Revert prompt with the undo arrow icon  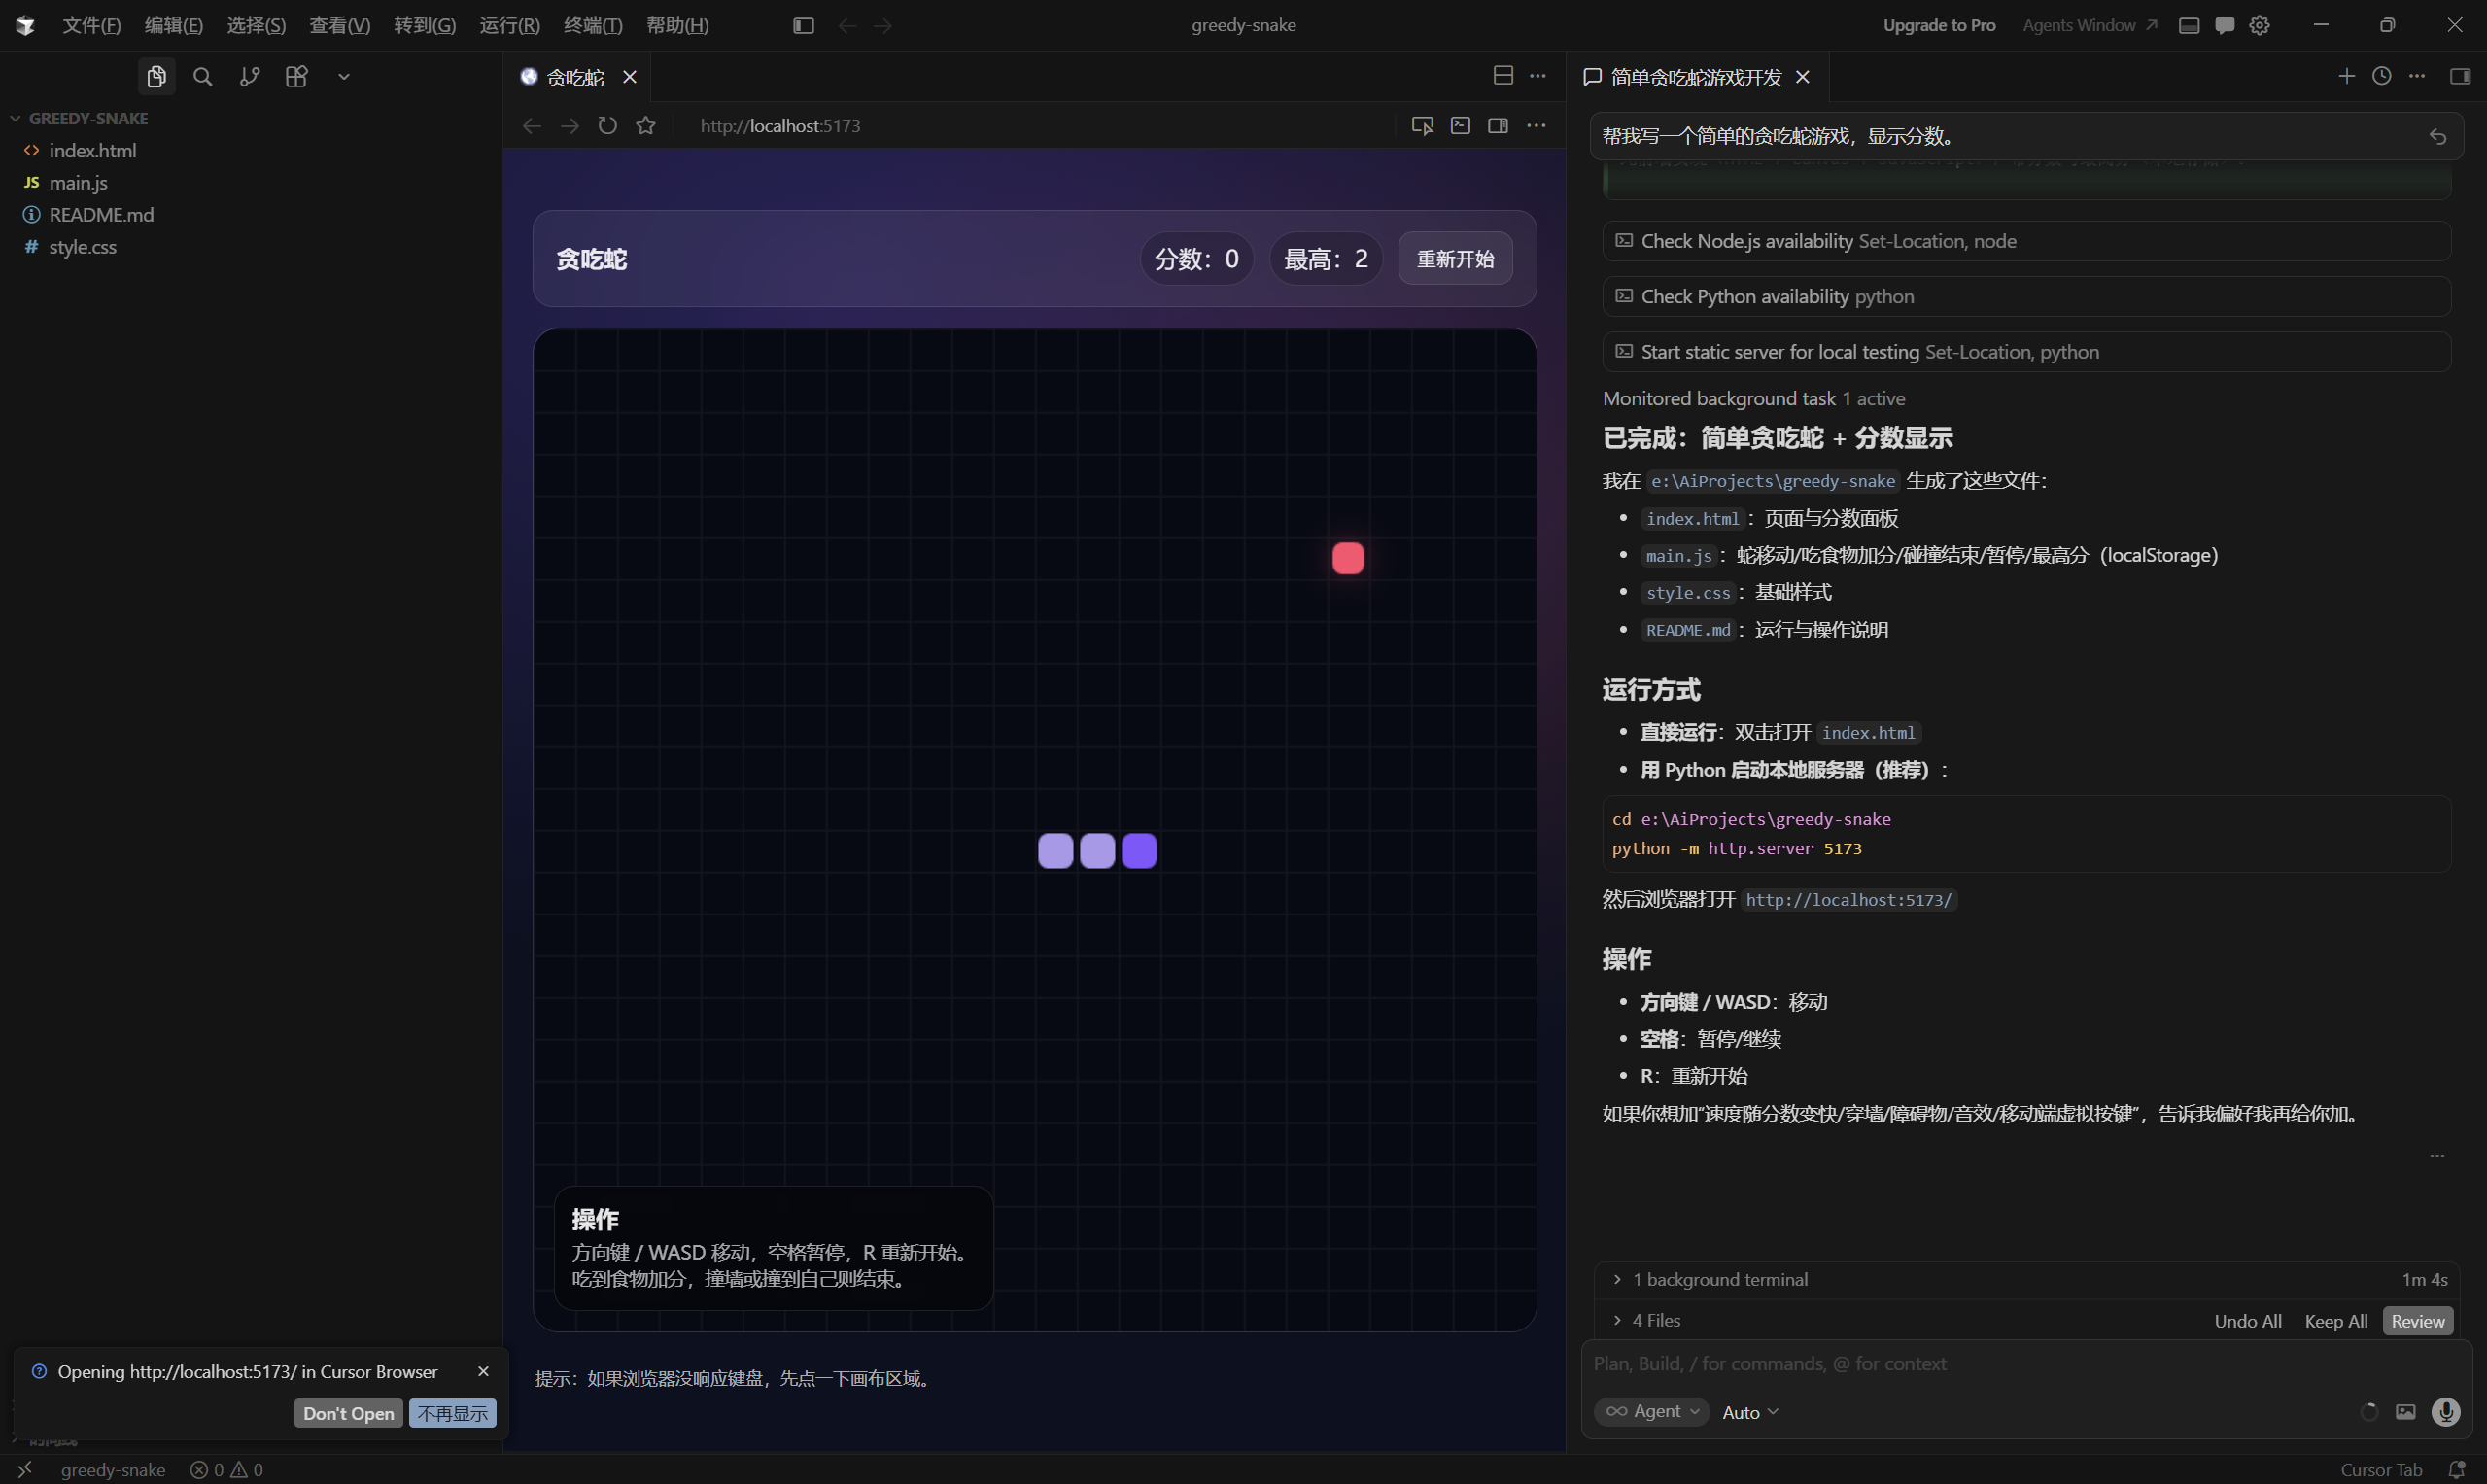click(2438, 137)
